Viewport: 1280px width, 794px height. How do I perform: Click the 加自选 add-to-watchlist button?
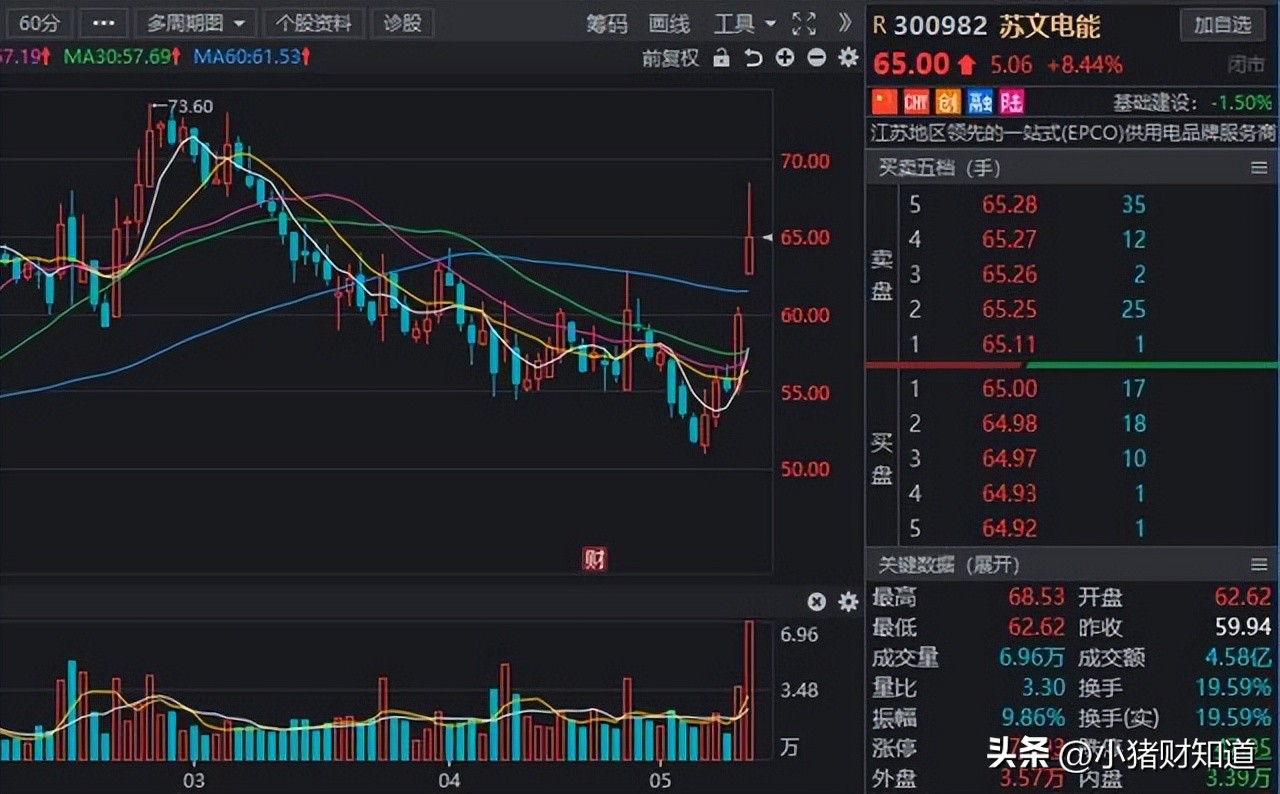[1222, 25]
